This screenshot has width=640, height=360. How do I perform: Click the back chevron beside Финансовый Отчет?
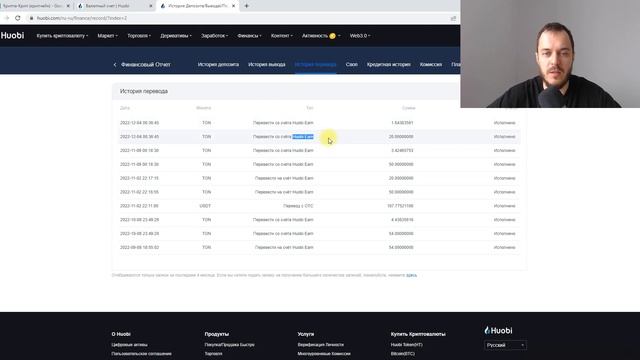click(115, 64)
